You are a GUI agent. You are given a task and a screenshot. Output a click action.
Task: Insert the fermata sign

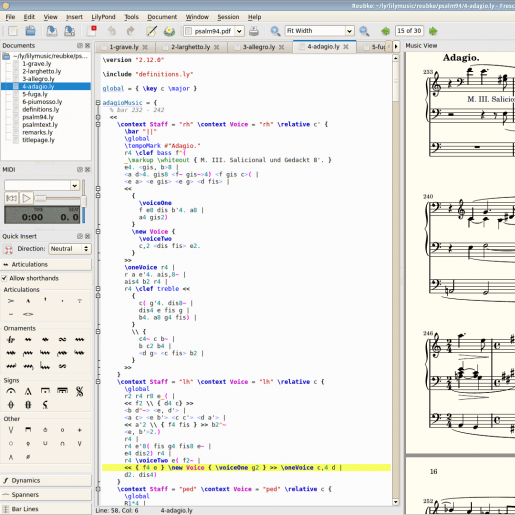tap(11, 391)
